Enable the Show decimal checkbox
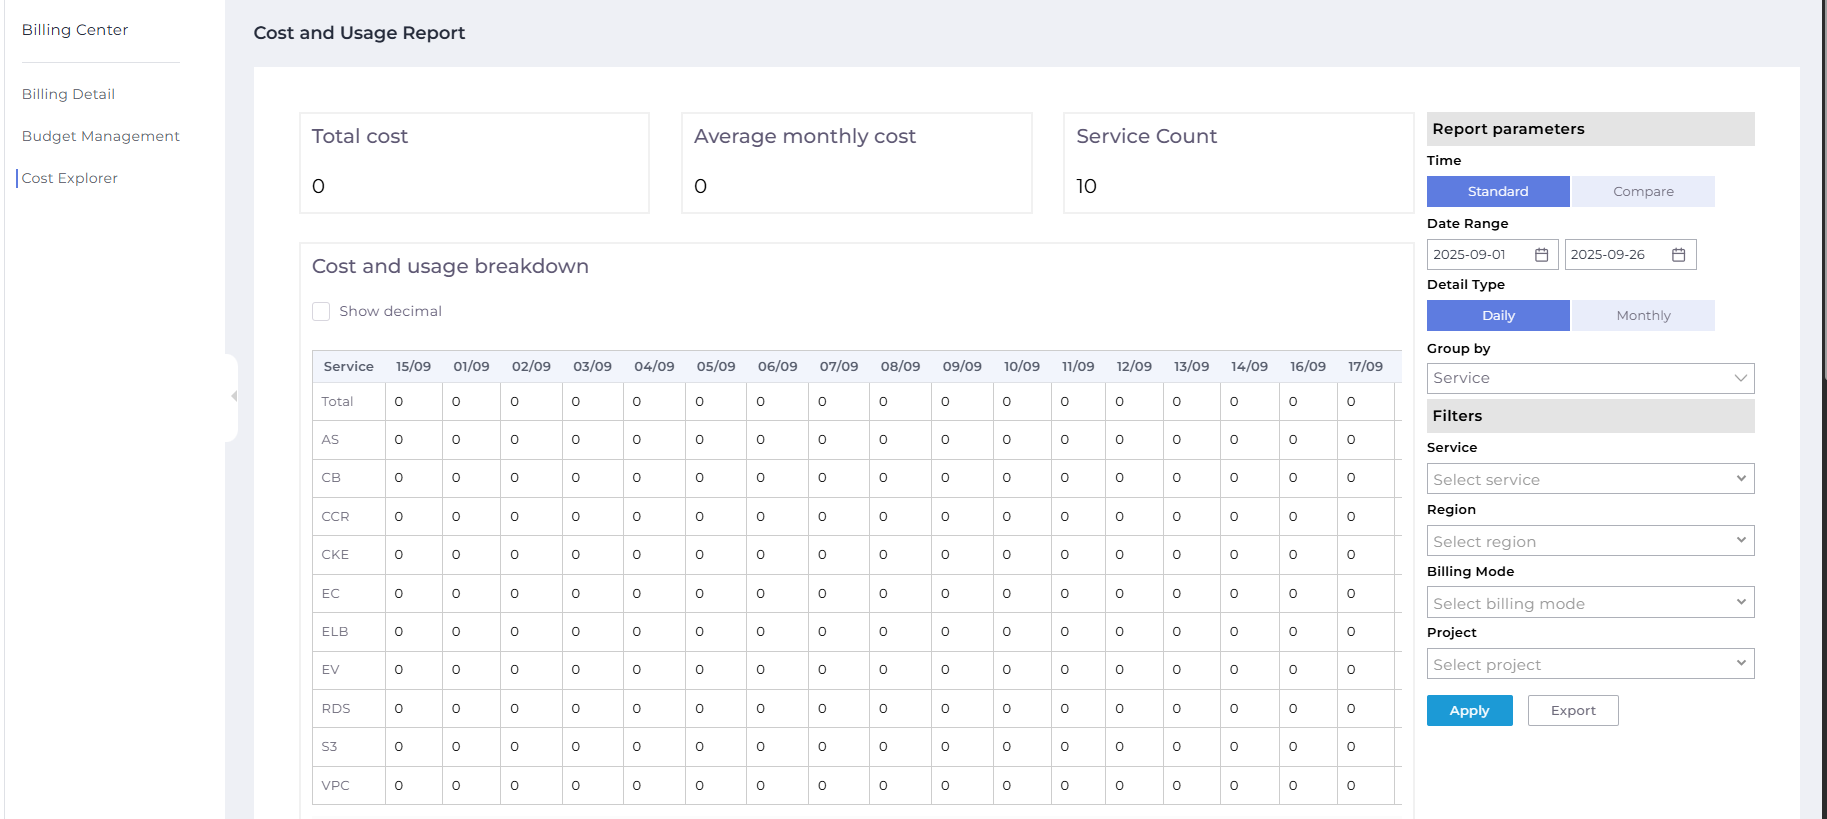This screenshot has height=819, width=1827. tap(321, 311)
